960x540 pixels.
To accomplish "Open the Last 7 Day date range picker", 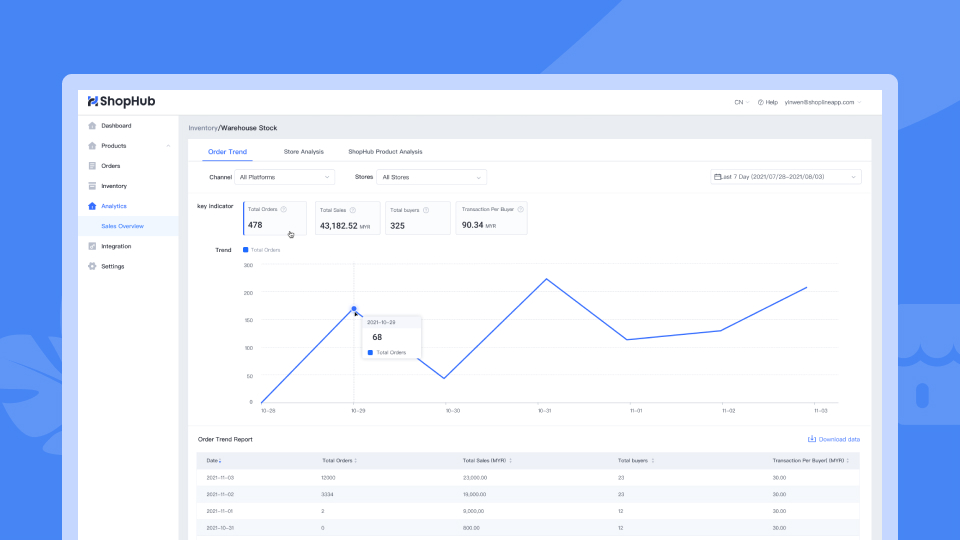I will 785,177.
